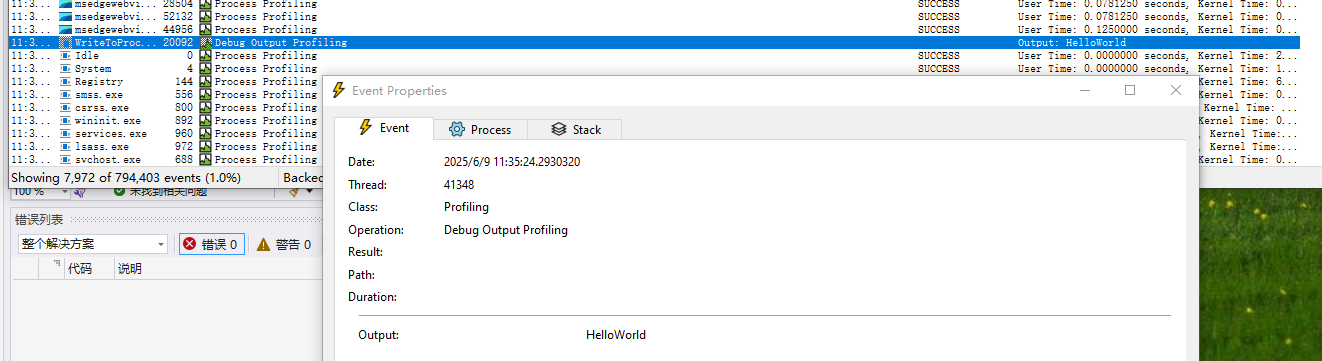Click the 说明 column header in error list
1322x361 pixels.
tap(129, 269)
